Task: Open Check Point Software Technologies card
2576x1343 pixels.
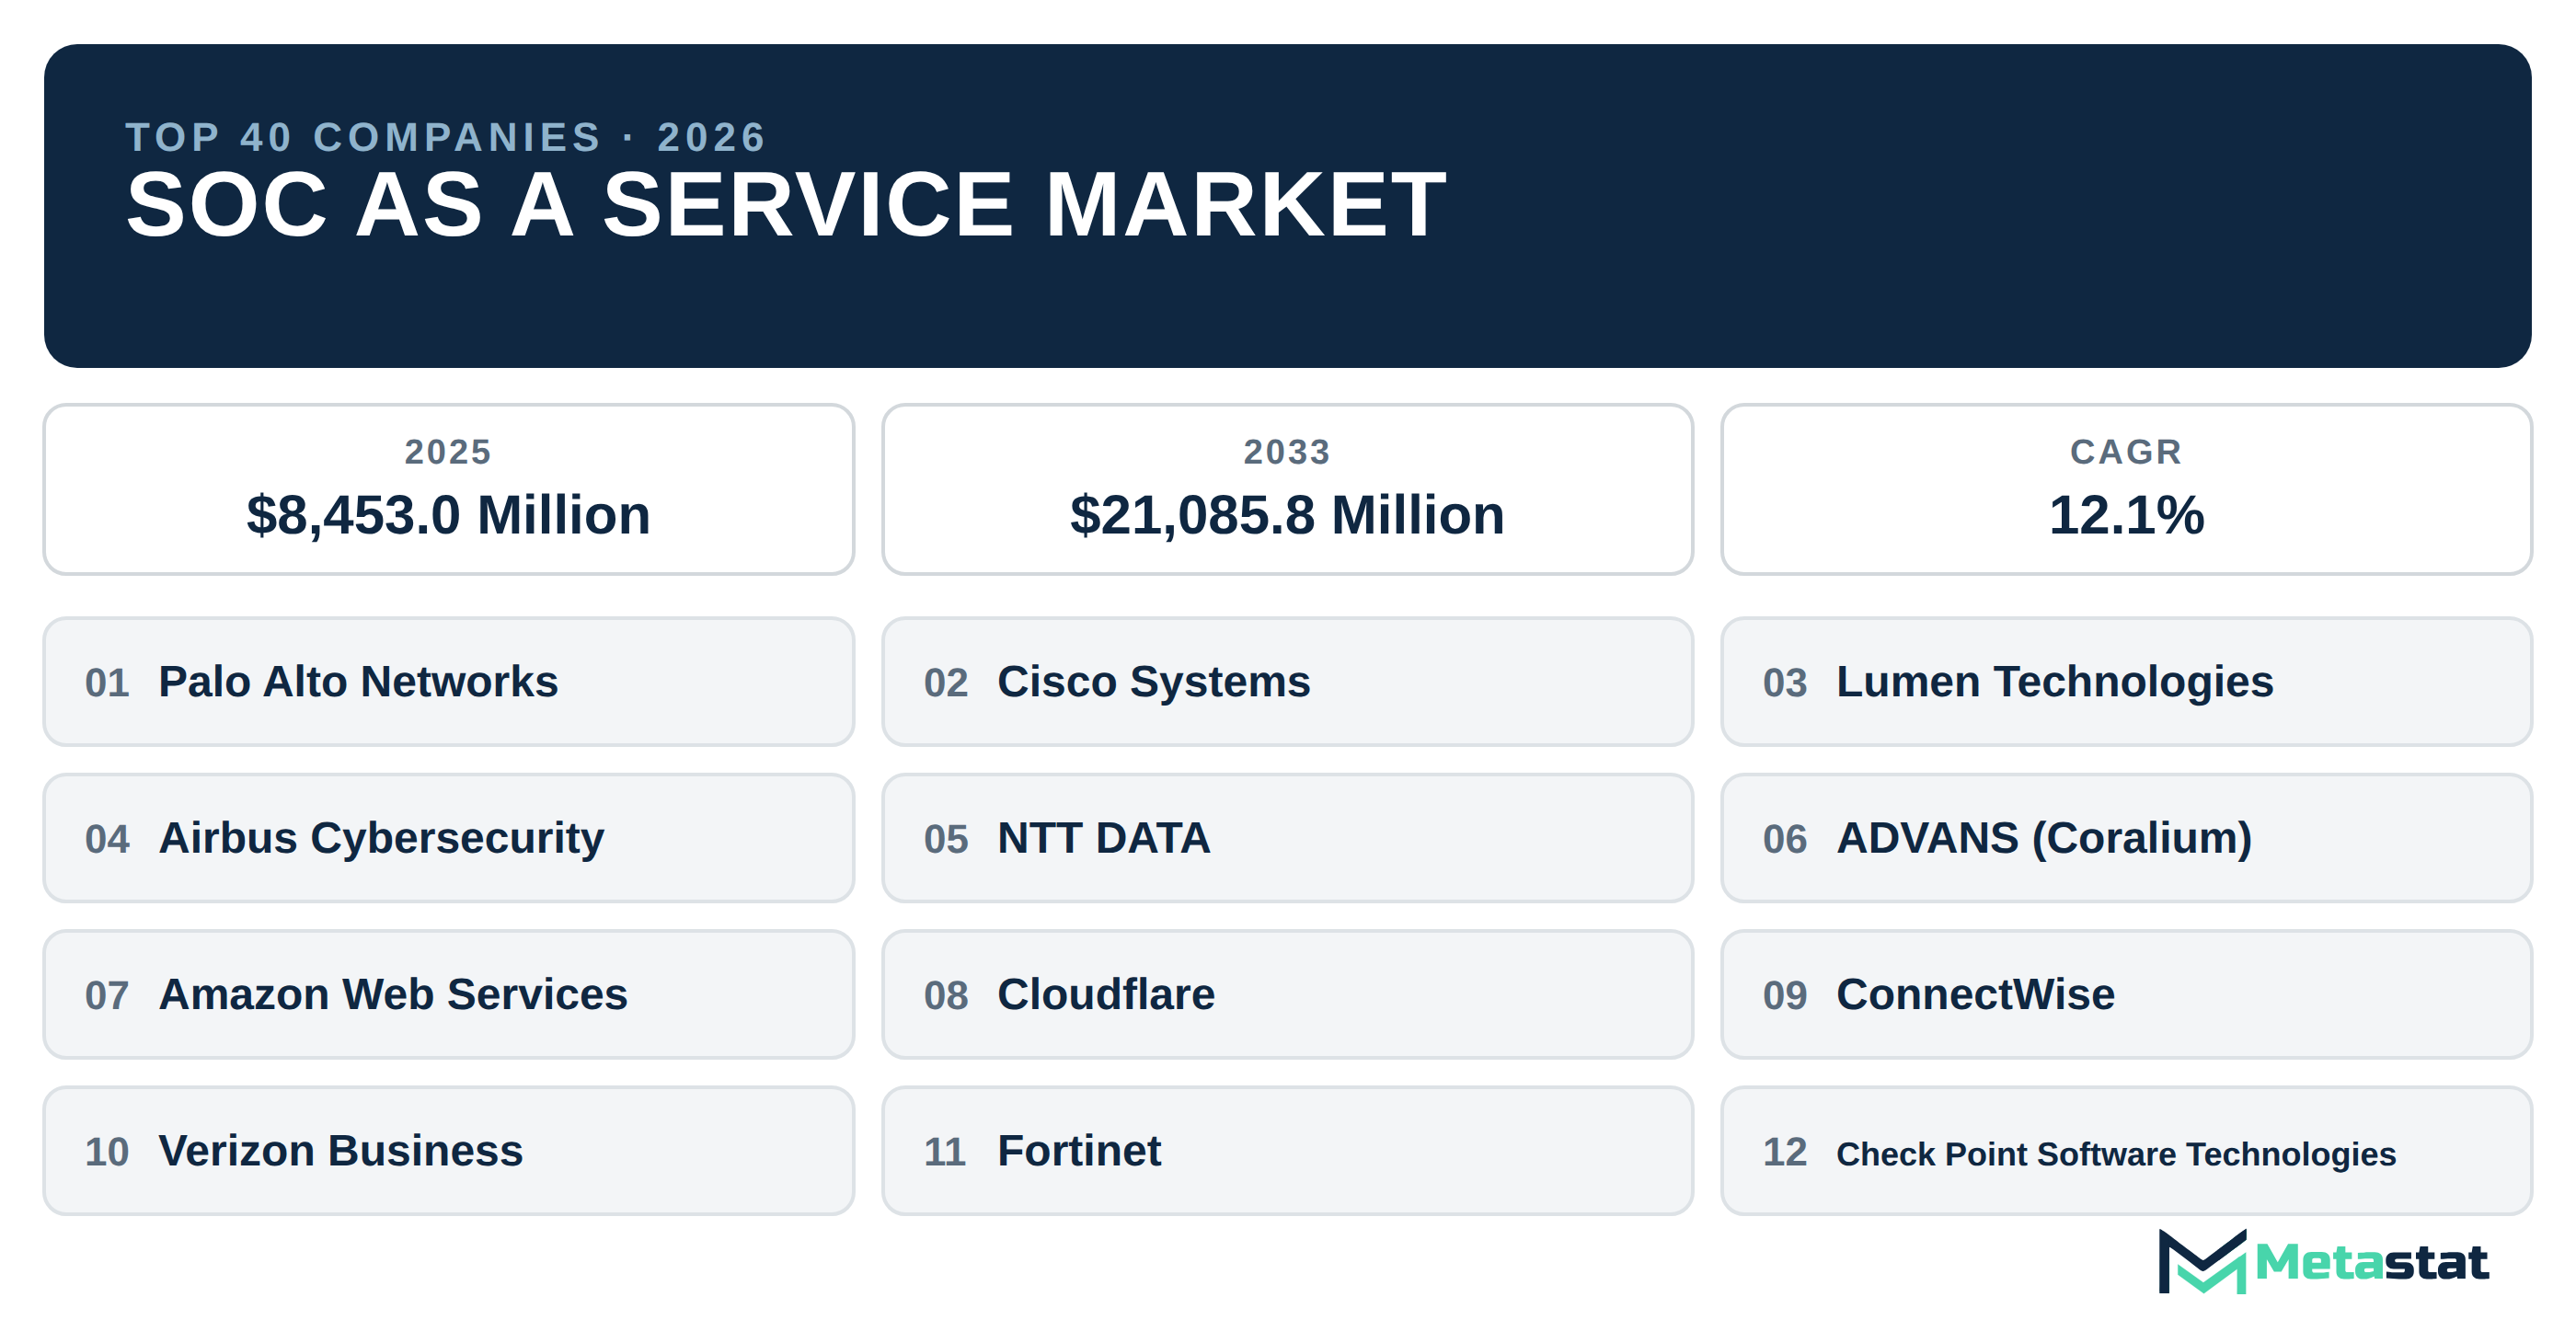Action: [x=2126, y=1151]
